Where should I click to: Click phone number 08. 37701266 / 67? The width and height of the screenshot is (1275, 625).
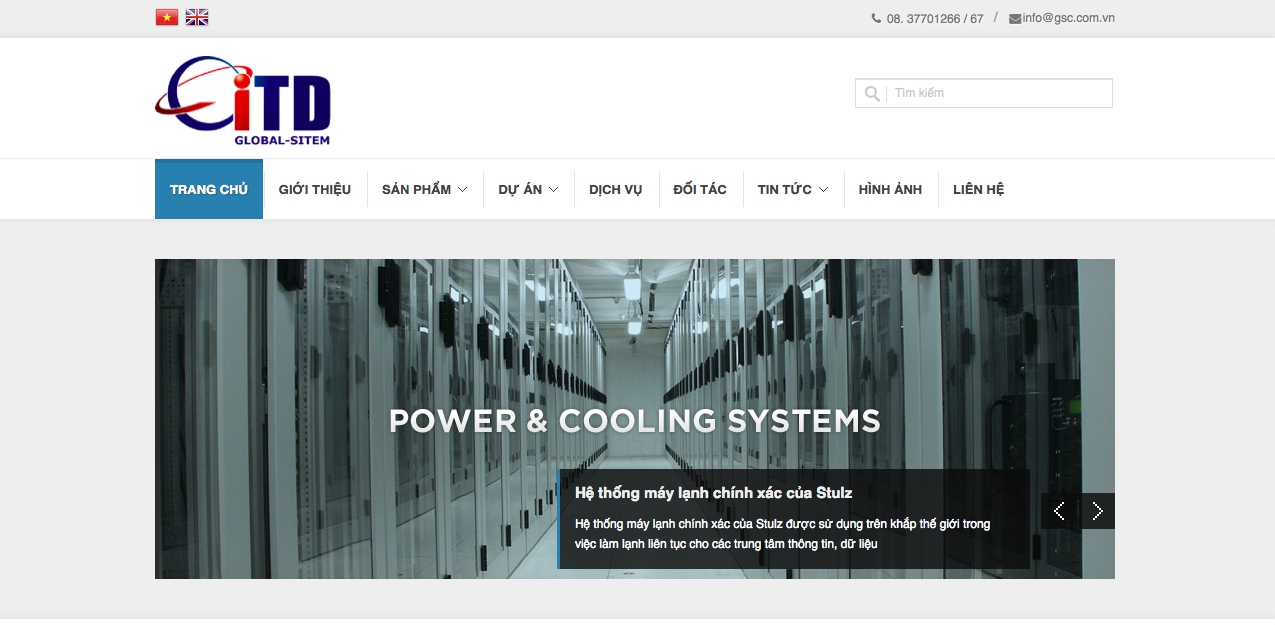click(x=935, y=18)
